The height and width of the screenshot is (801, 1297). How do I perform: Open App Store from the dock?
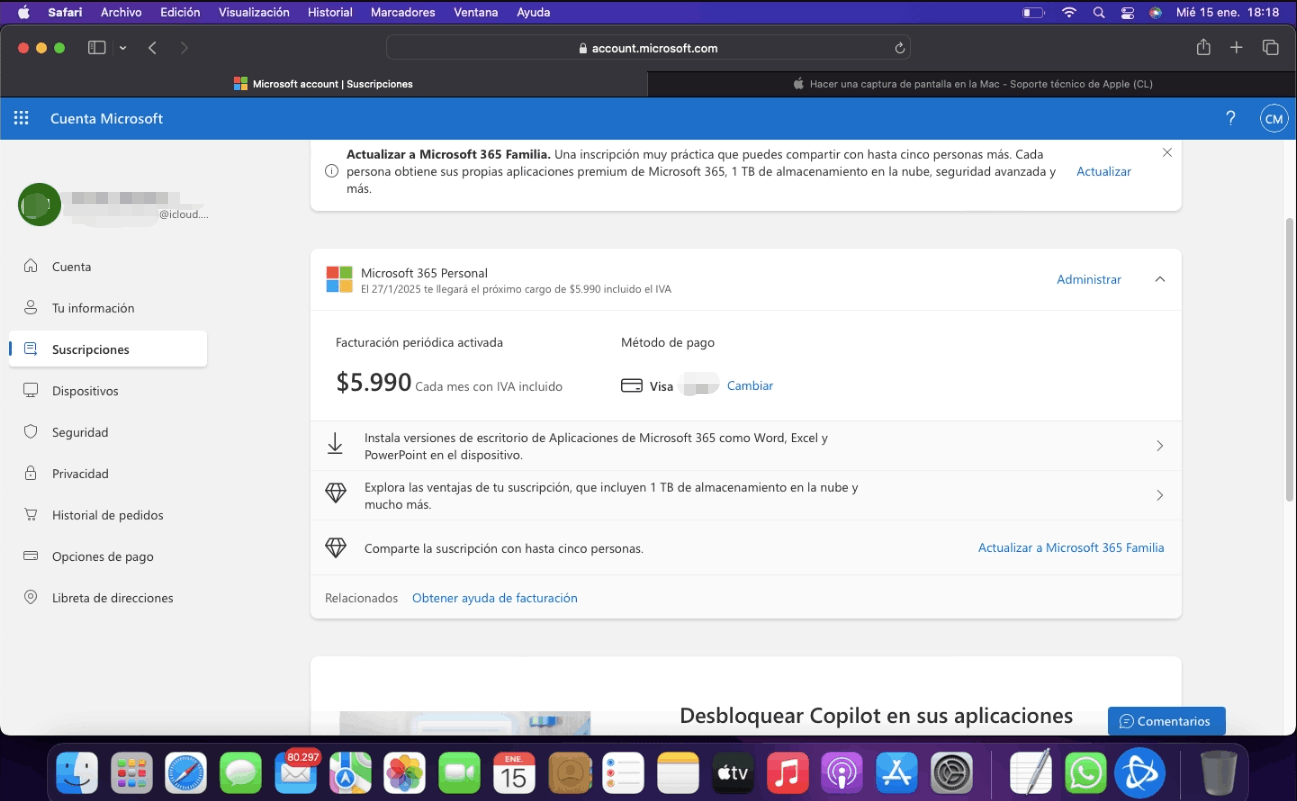pos(897,772)
